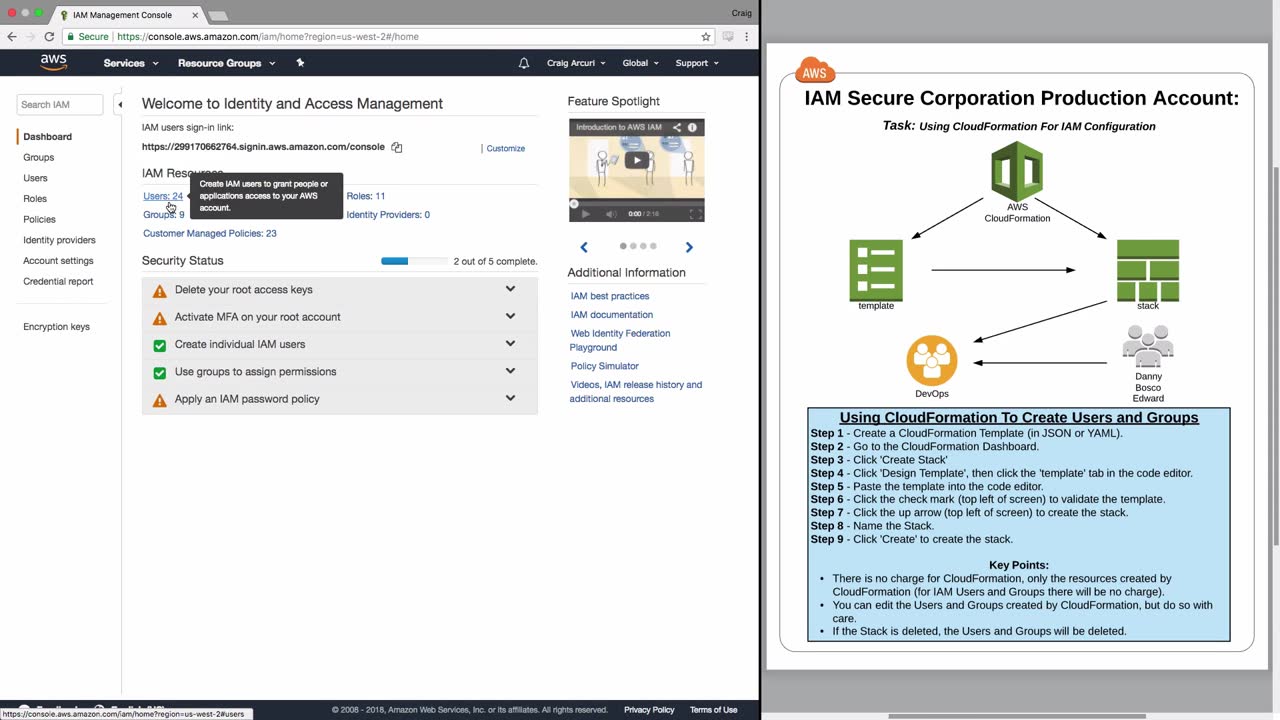The height and width of the screenshot is (720, 1280).
Task: Open Groups in the IAM sidebar
Action: tap(39, 158)
